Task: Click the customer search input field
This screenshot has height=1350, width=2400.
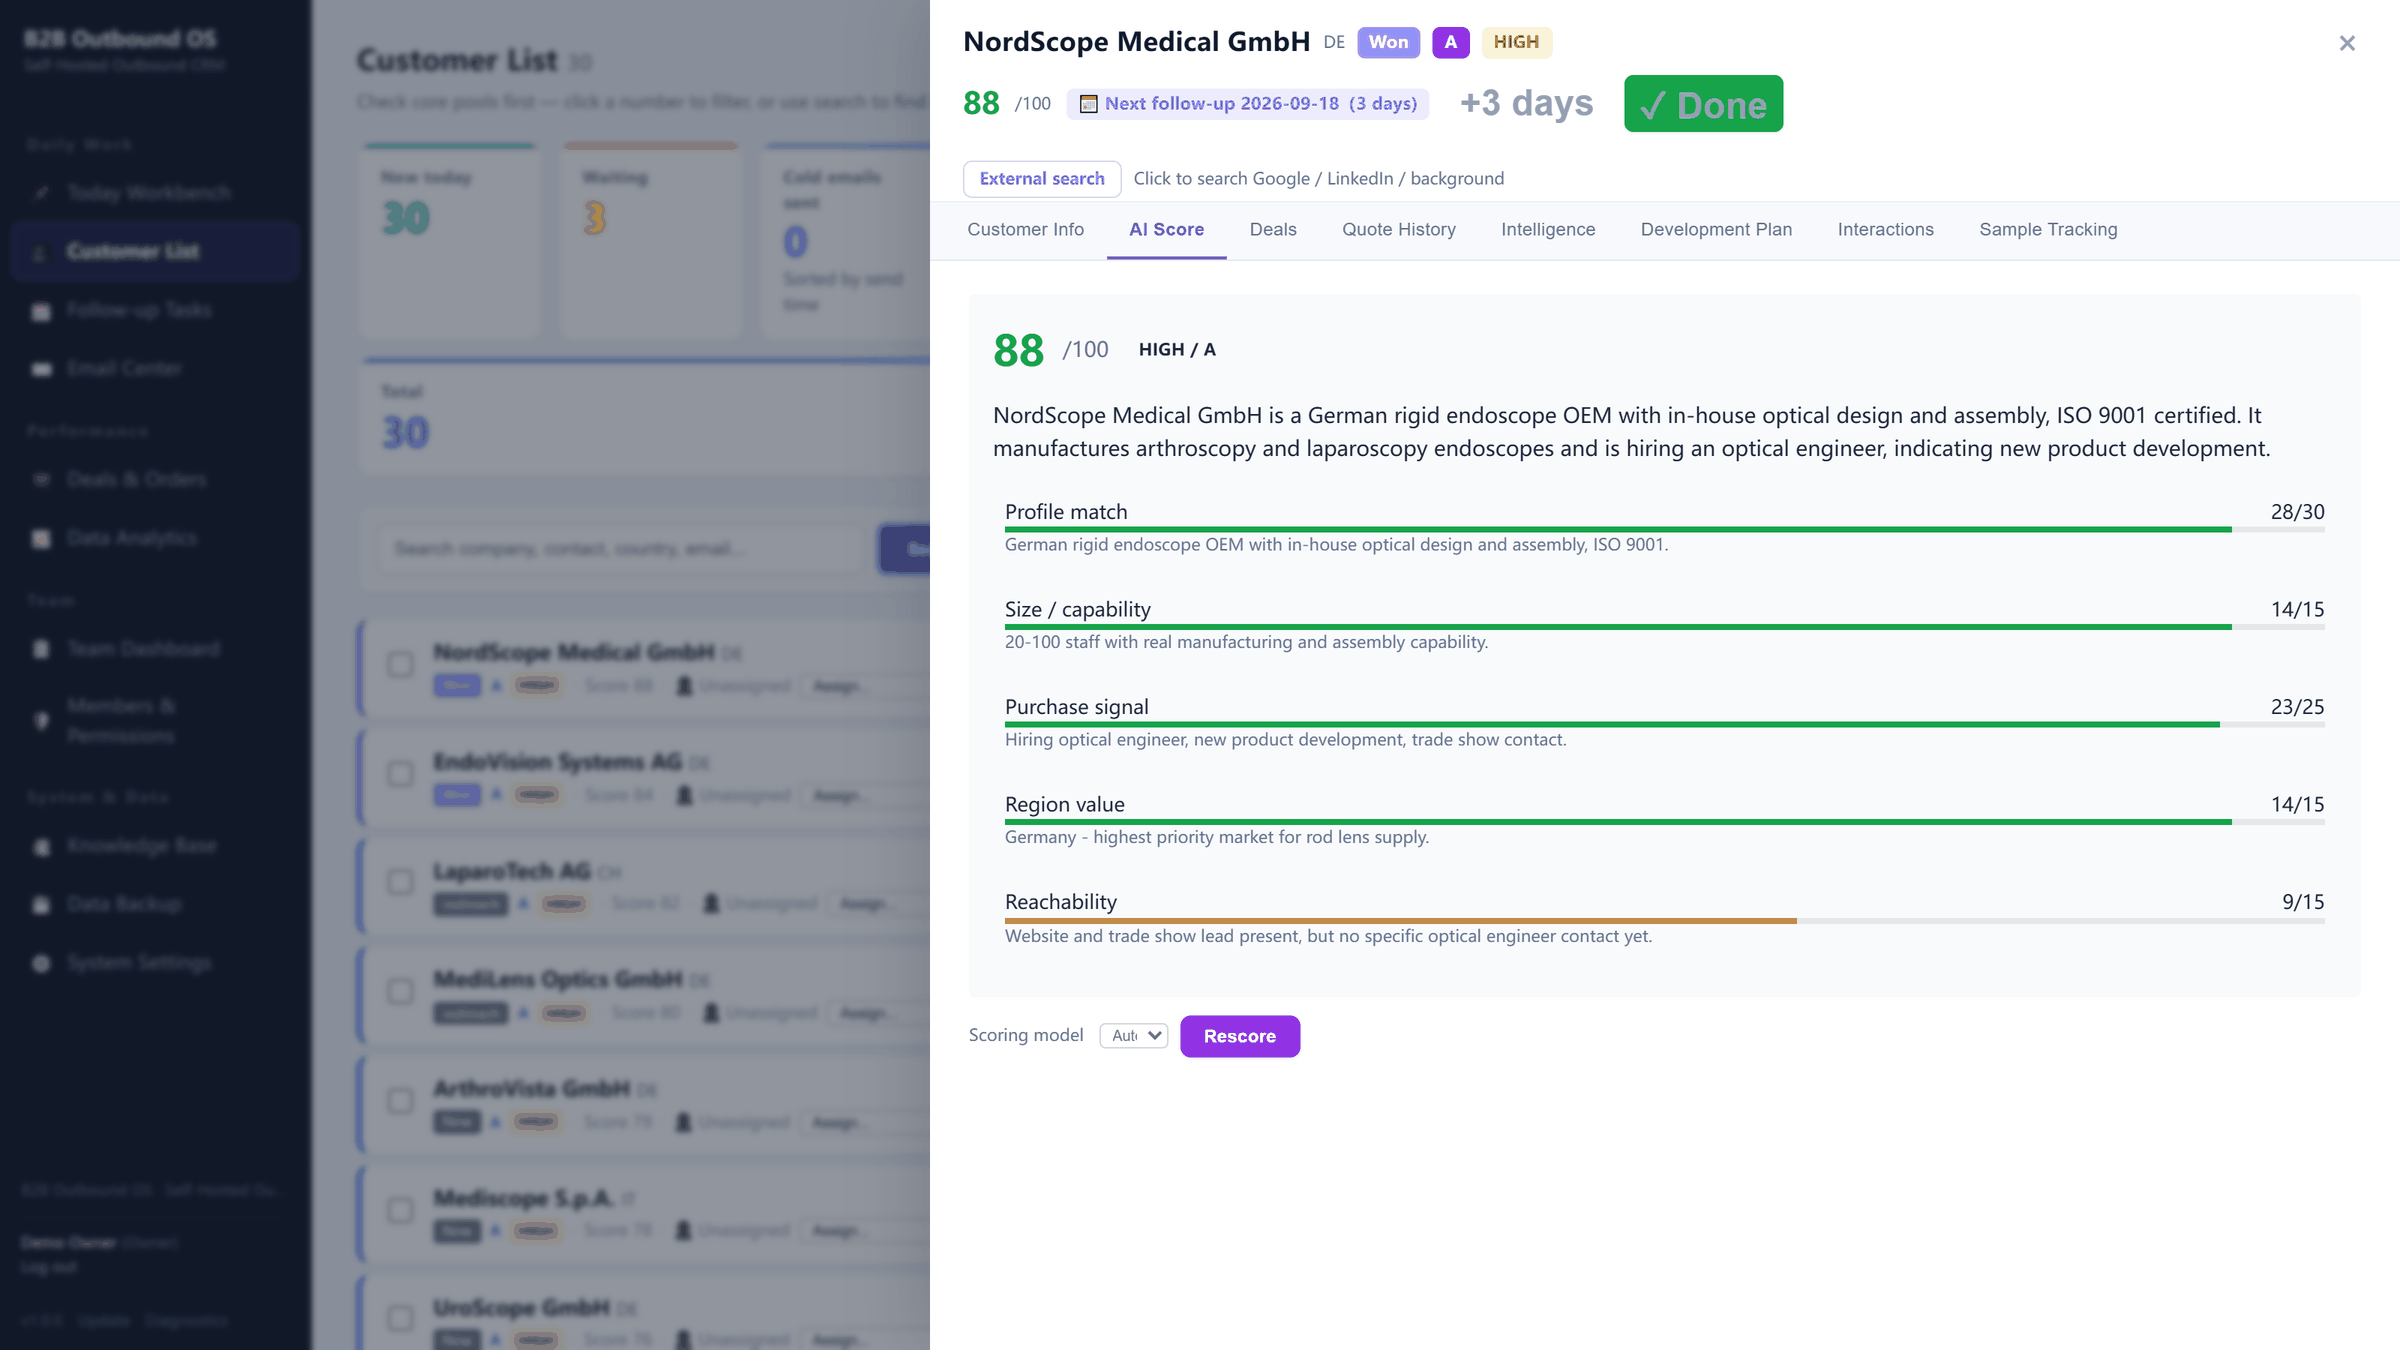Action: pos(620,549)
